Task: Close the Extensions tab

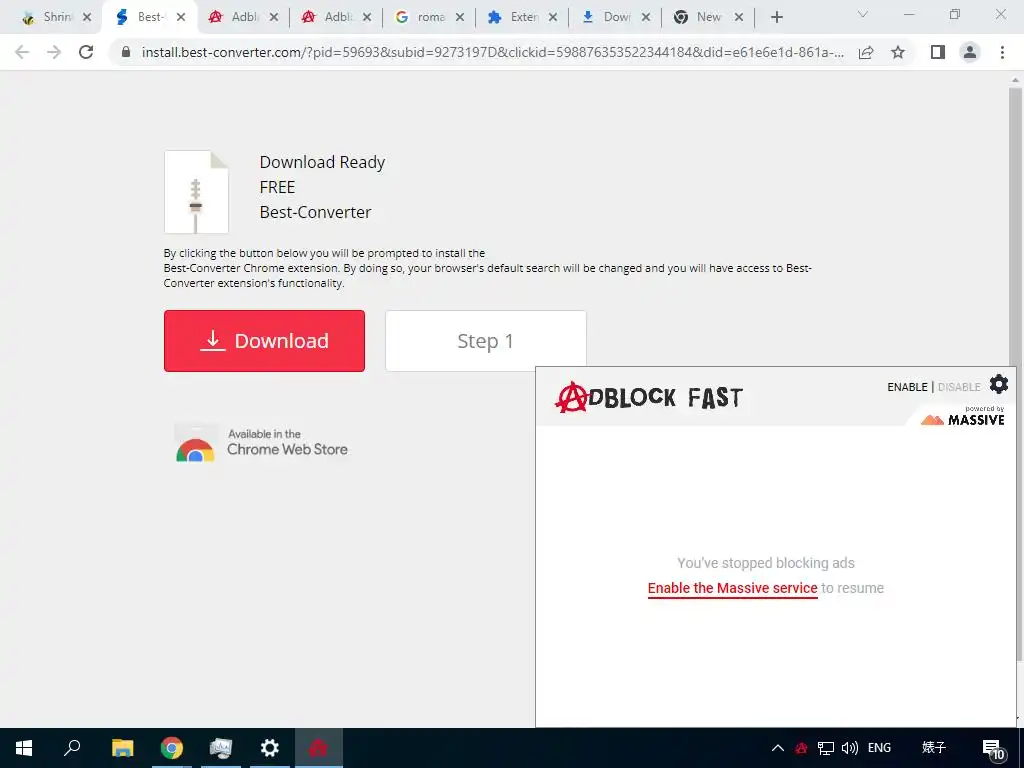Action: pos(553,18)
